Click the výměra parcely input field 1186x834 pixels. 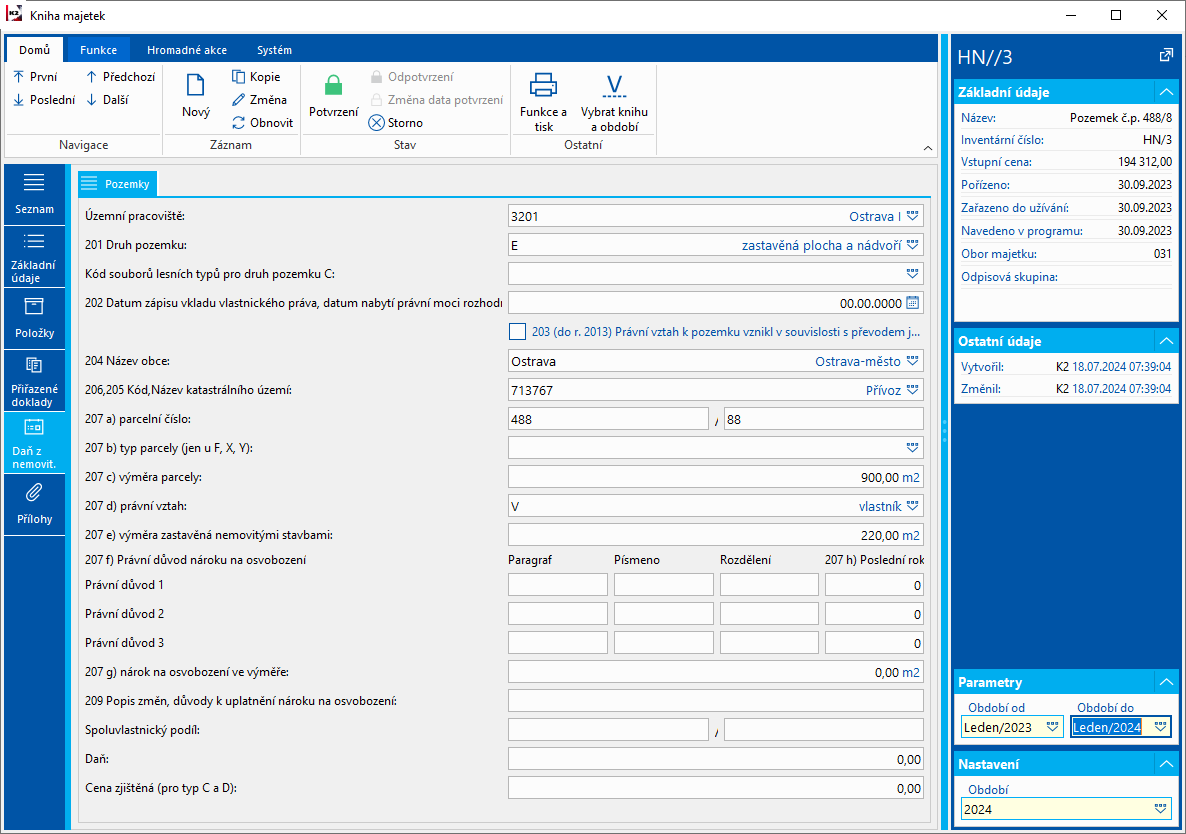(x=700, y=477)
